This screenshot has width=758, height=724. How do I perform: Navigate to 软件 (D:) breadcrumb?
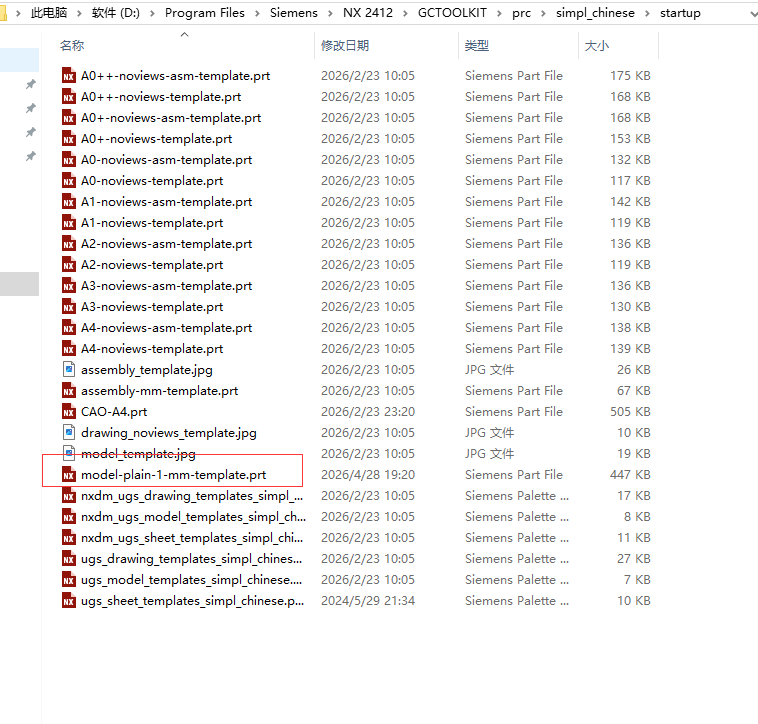coord(116,13)
